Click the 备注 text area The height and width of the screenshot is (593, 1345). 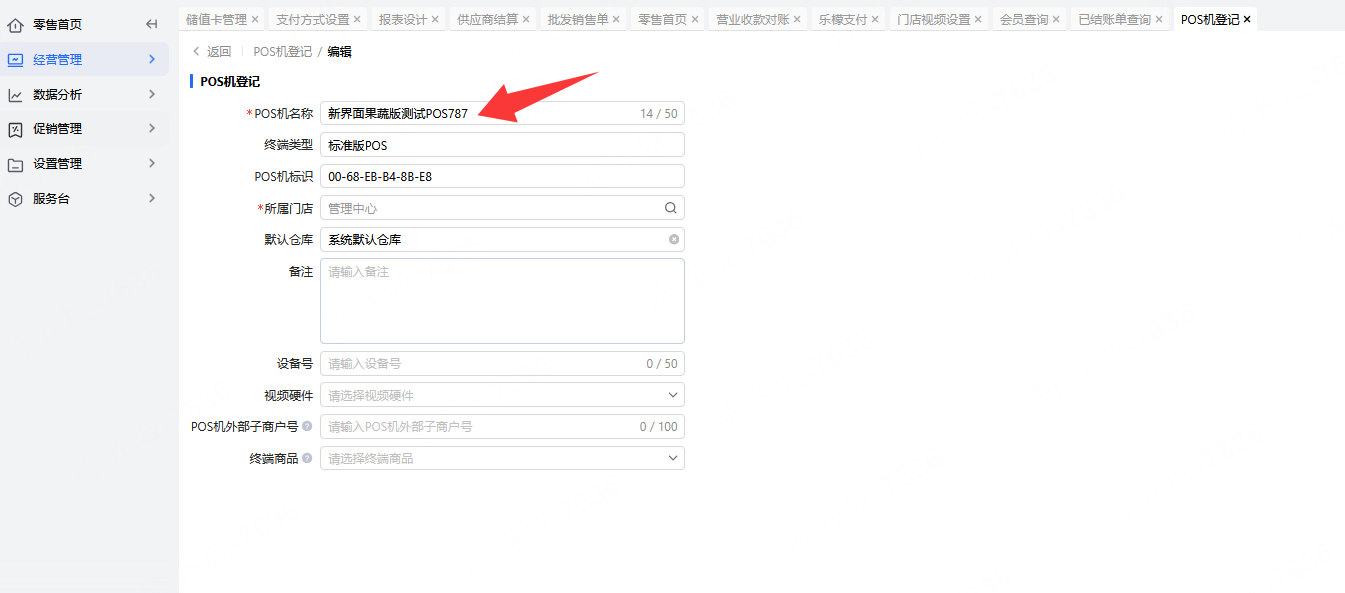click(502, 301)
